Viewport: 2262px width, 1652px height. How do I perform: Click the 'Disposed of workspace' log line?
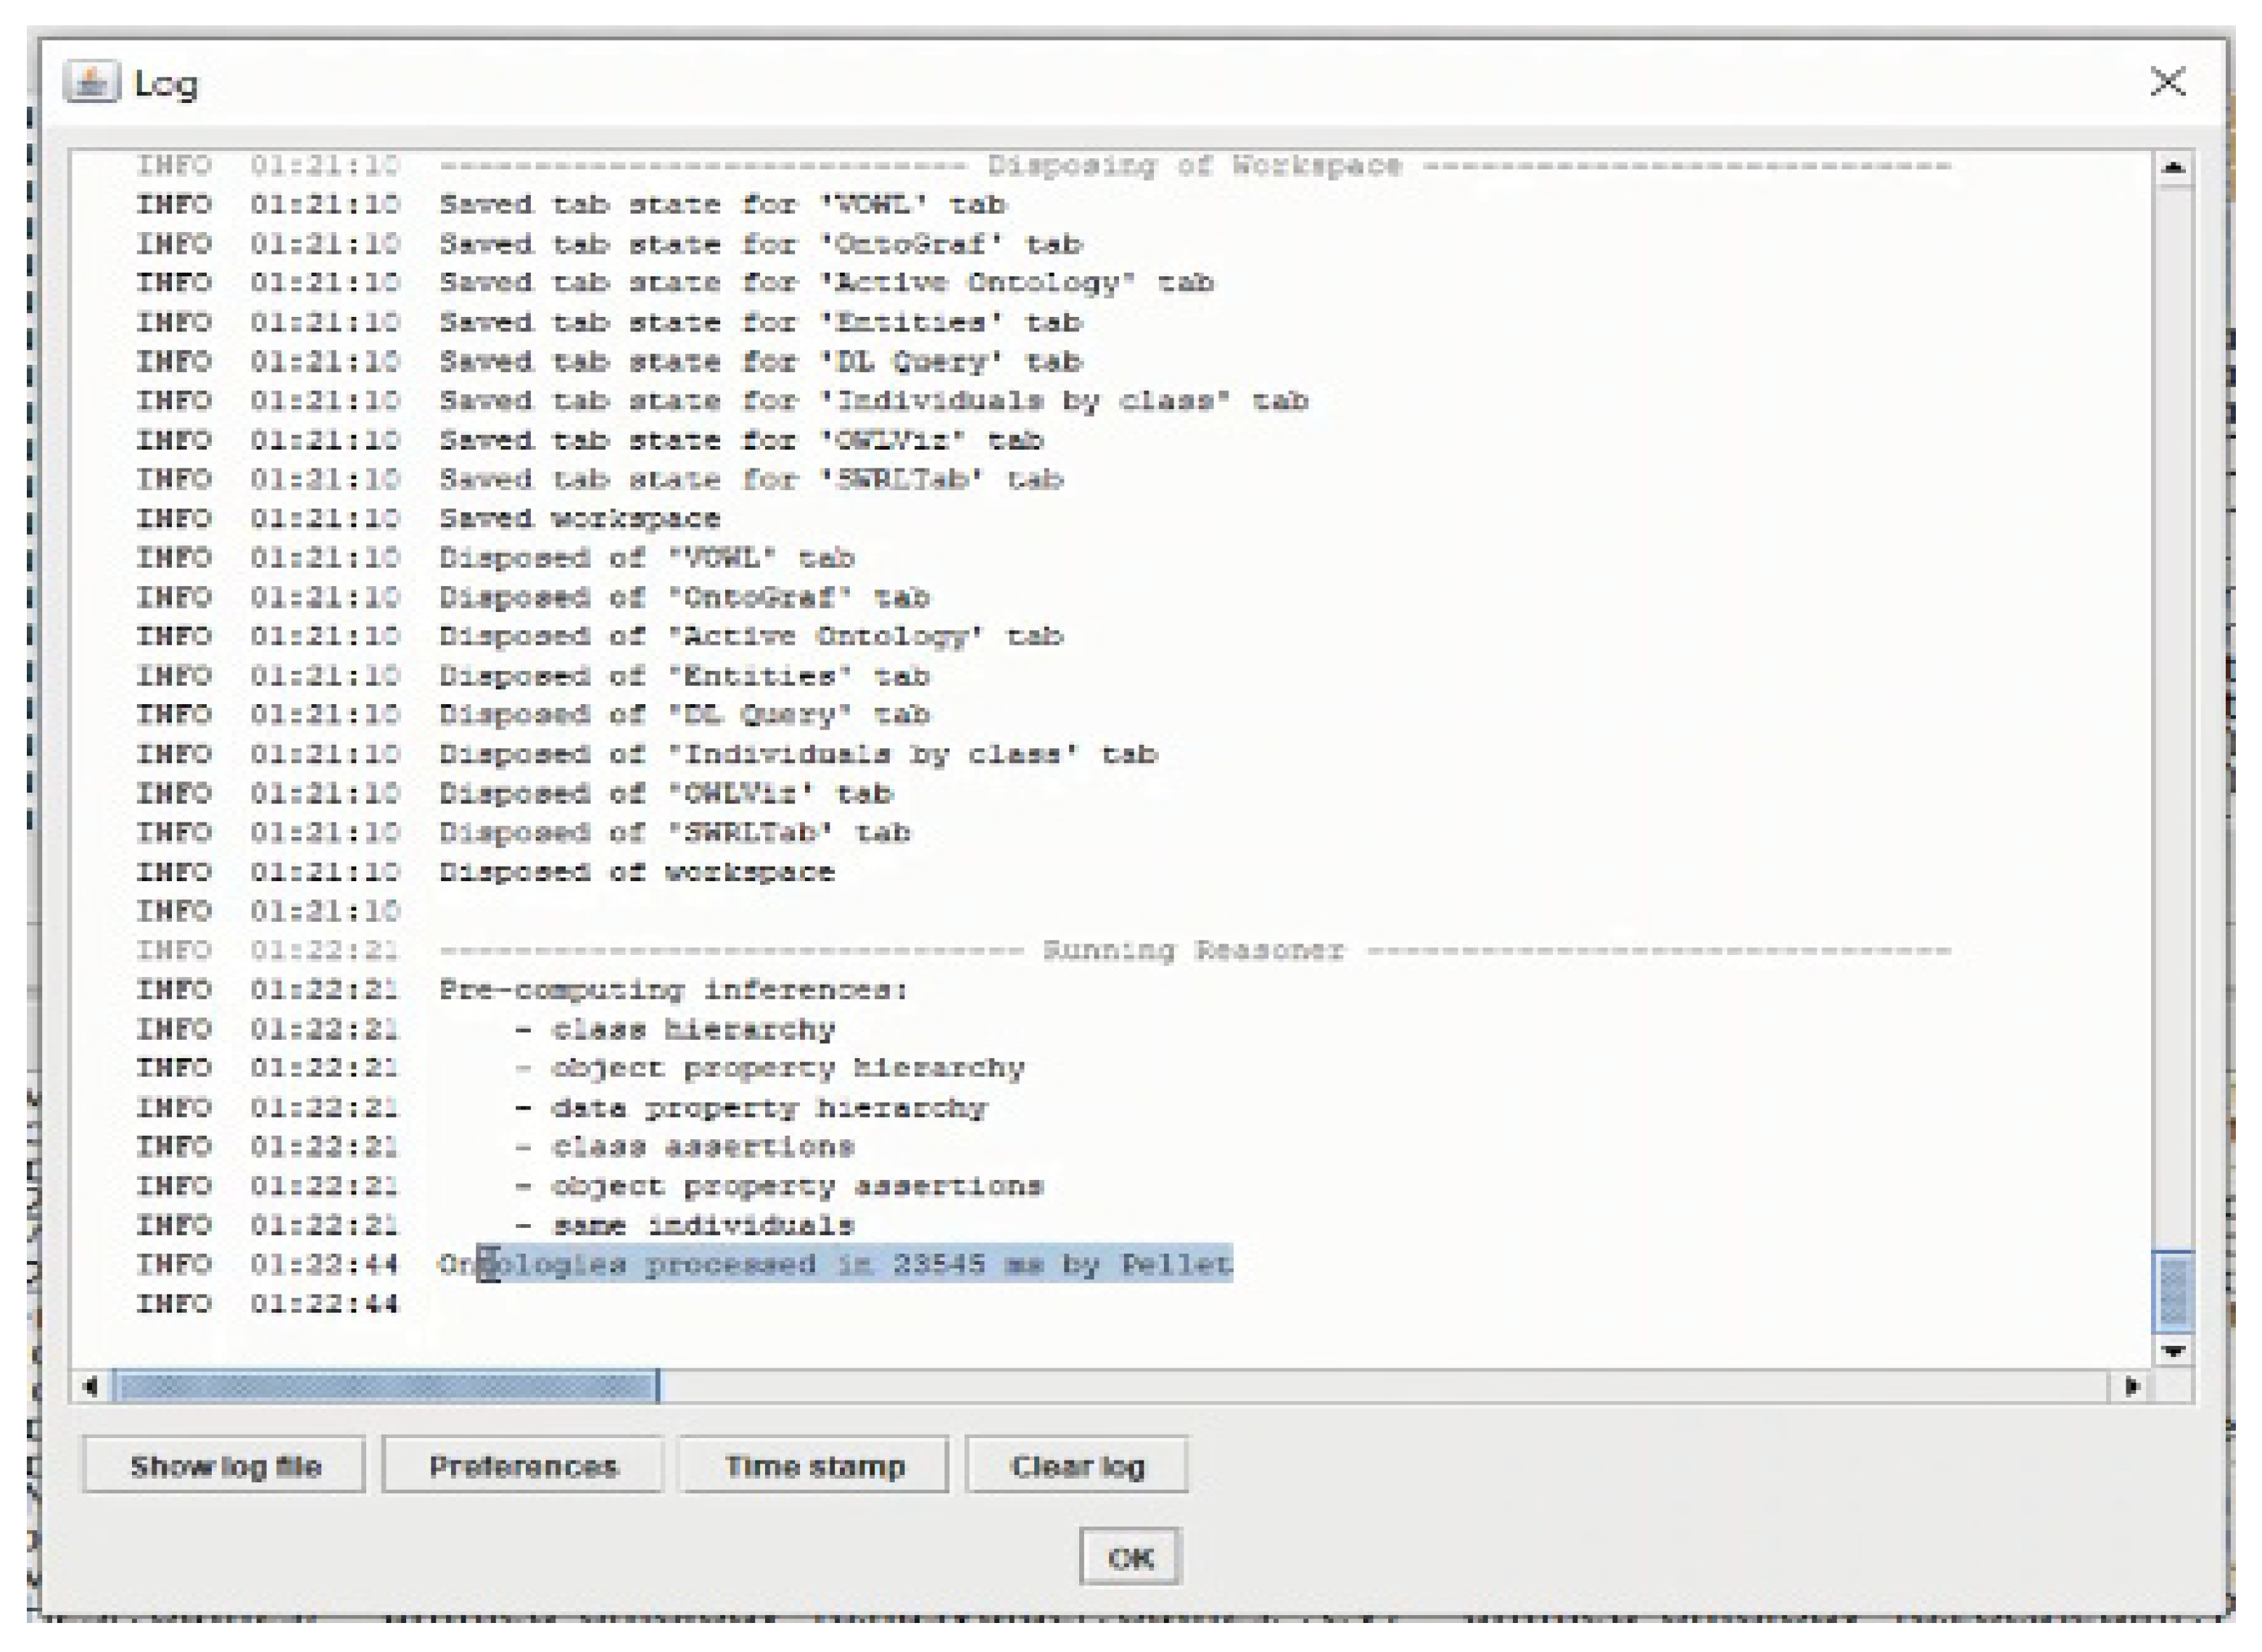(636, 872)
